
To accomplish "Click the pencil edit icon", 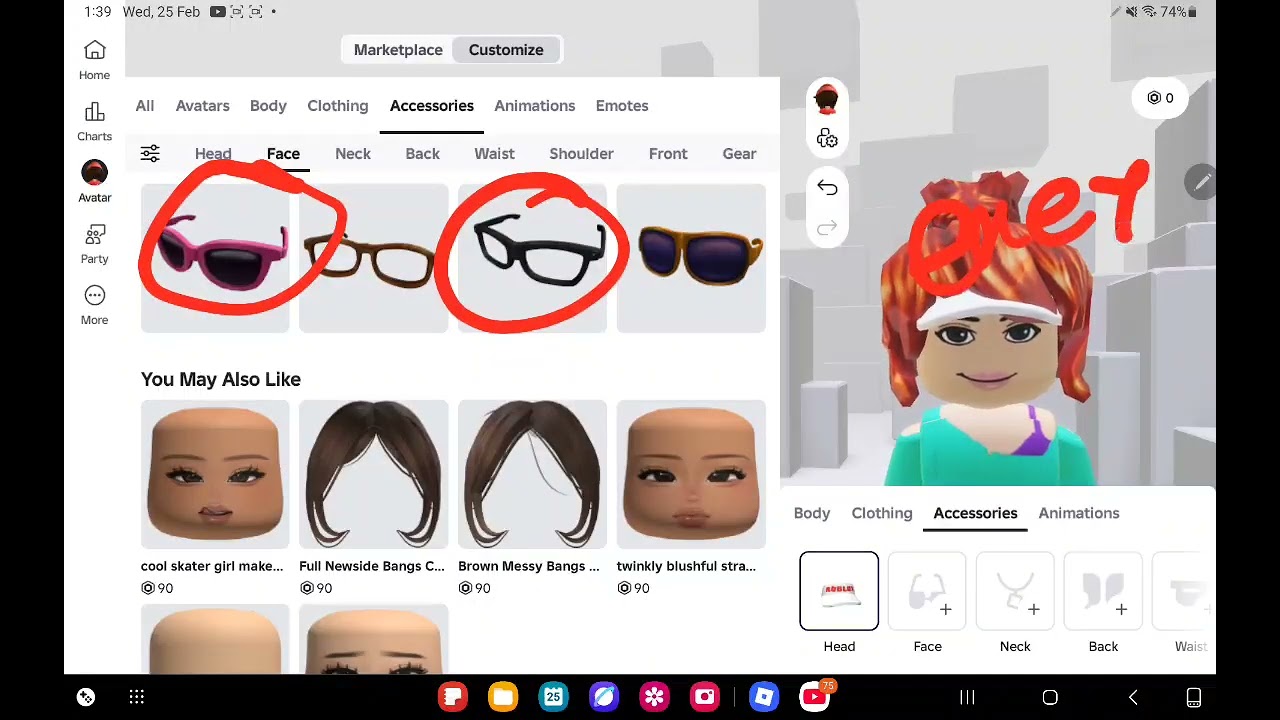I will [1201, 182].
